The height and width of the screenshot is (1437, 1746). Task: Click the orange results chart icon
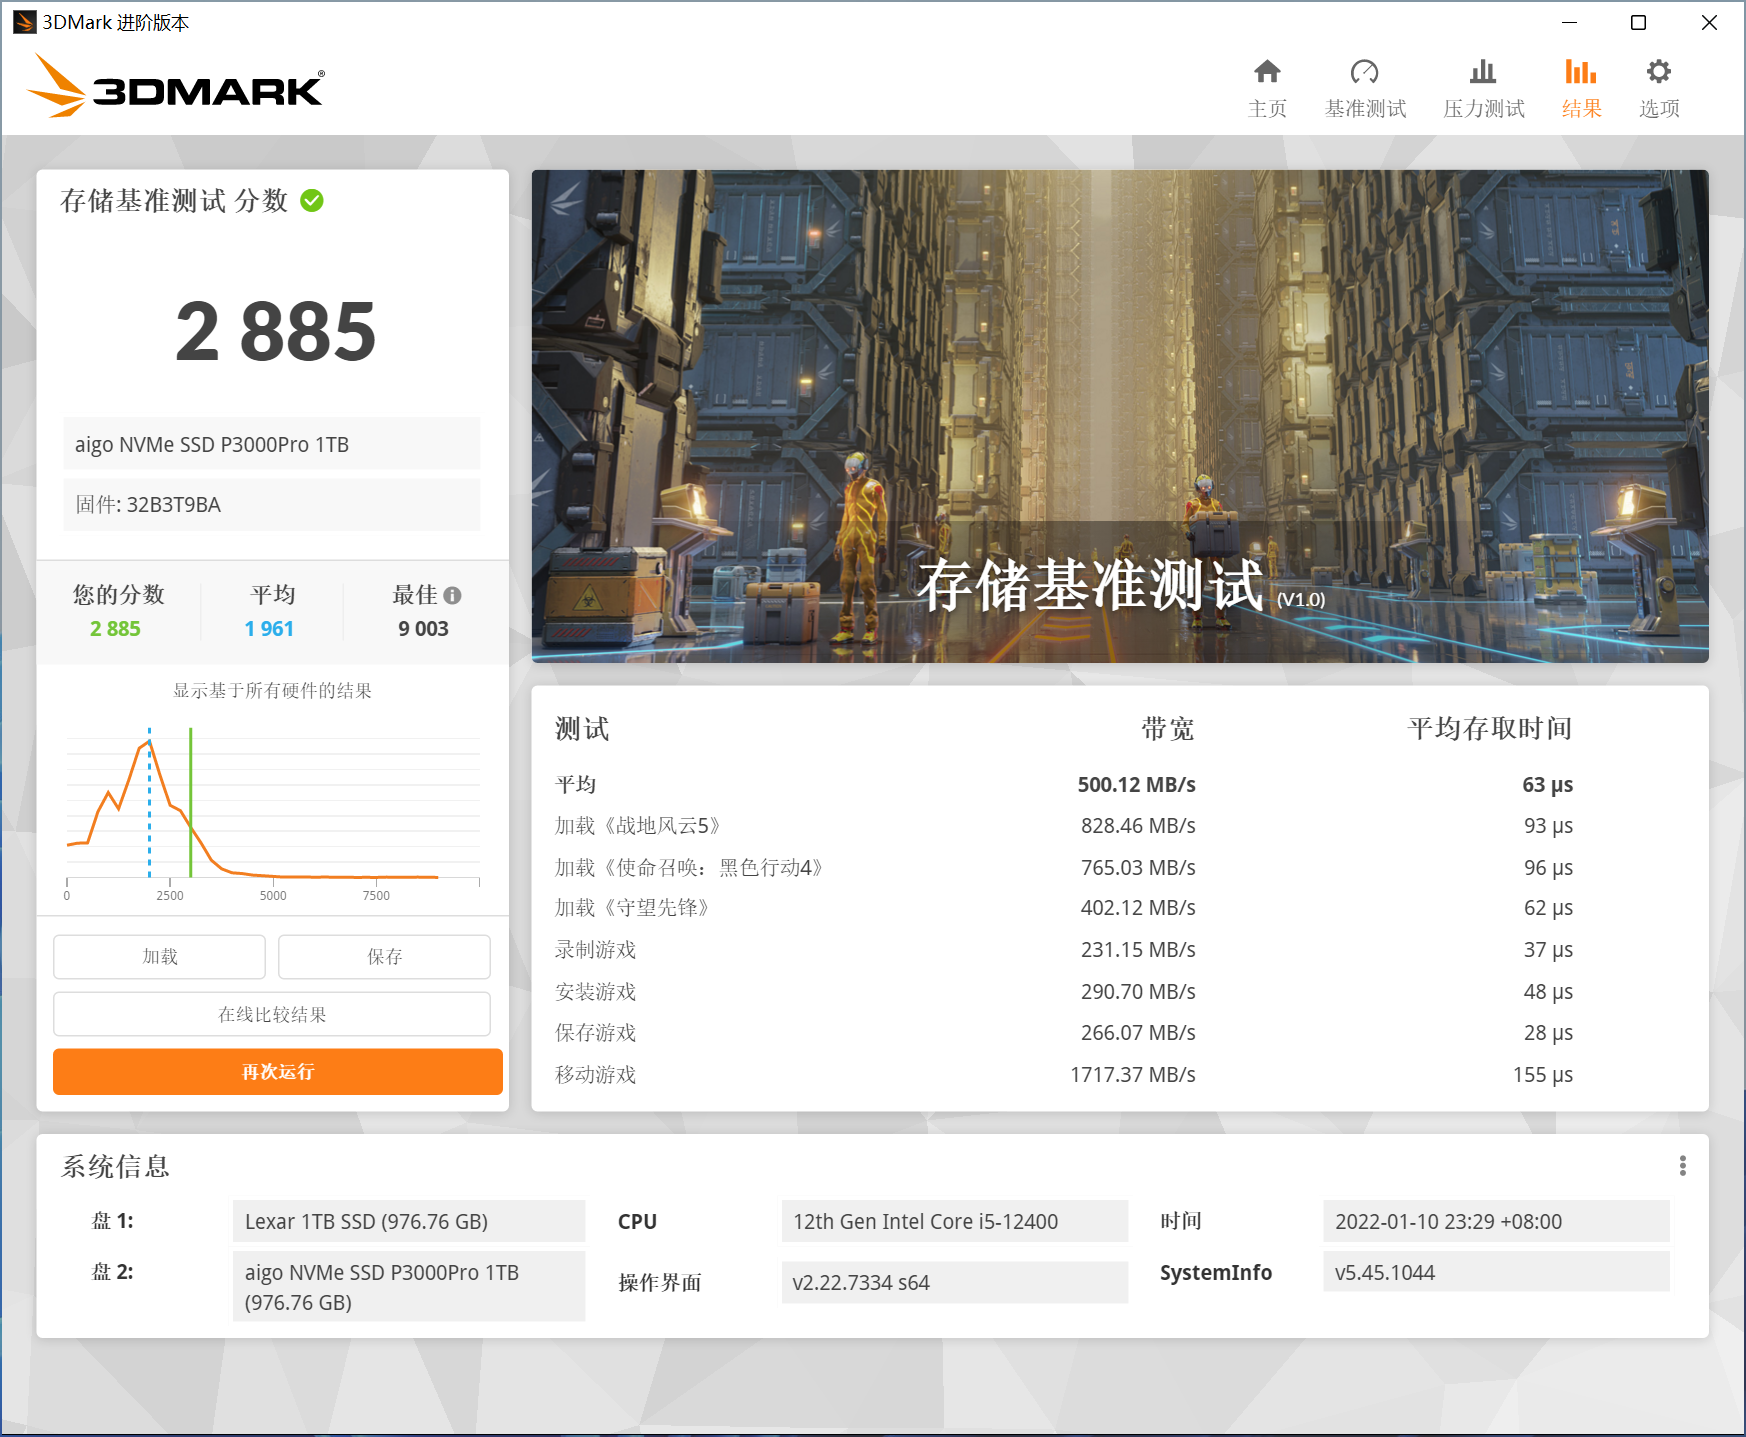(x=1581, y=71)
